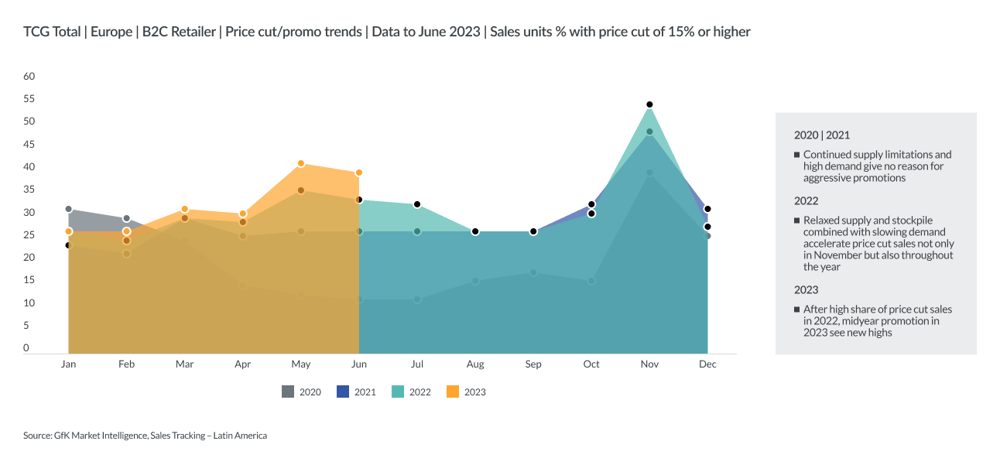Select the Nov label on the x-axis
Image resolution: width=1000 pixels, height=465 pixels.
649,365
